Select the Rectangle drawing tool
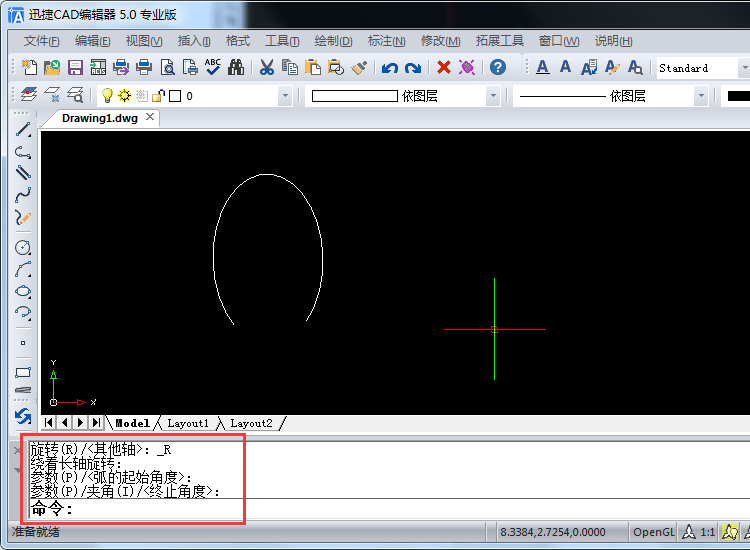This screenshot has height=550, width=750. pos(23,372)
